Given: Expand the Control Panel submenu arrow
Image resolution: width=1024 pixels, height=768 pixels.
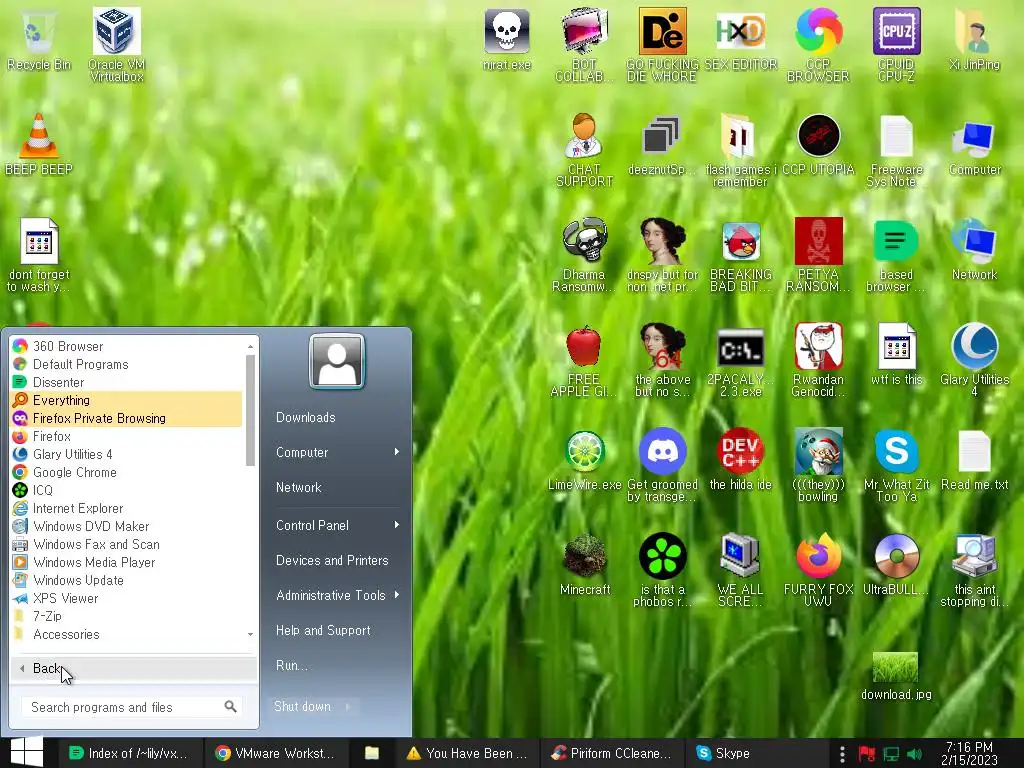Looking at the screenshot, I should click(396, 525).
